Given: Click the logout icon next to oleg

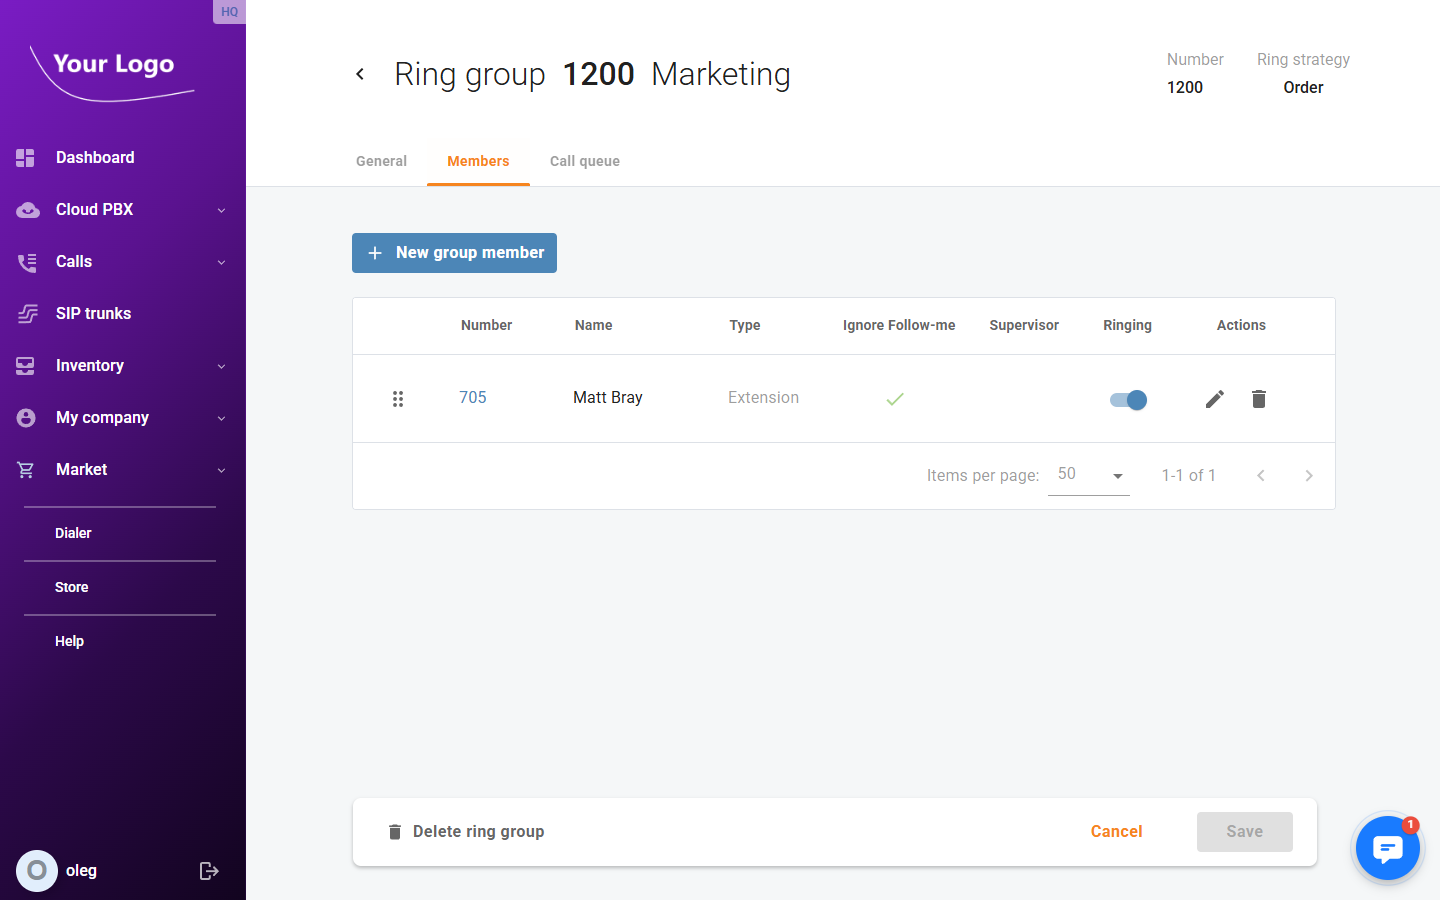Looking at the screenshot, I should coord(209,870).
